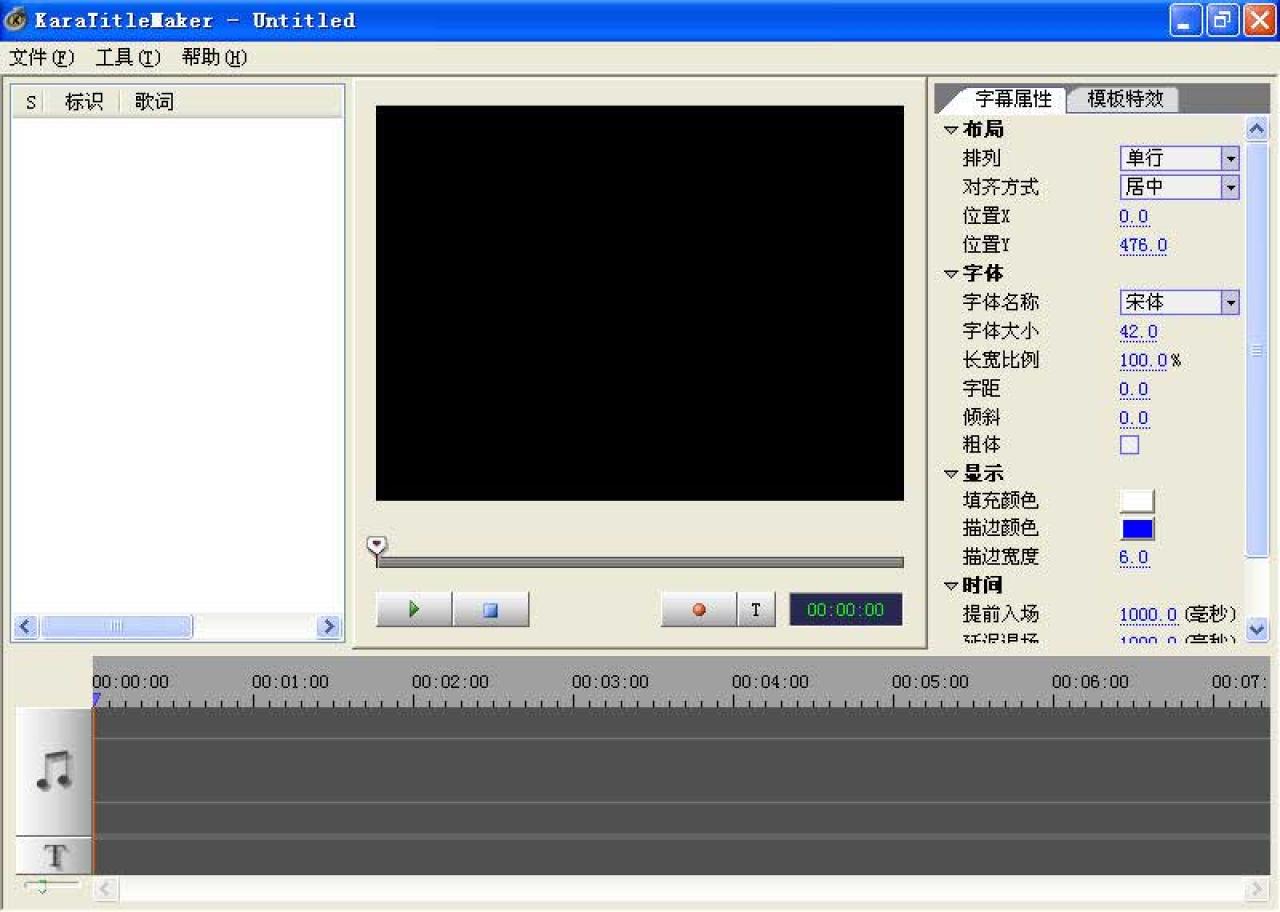
Task: Click the Stop playback button
Action: [x=491, y=609]
